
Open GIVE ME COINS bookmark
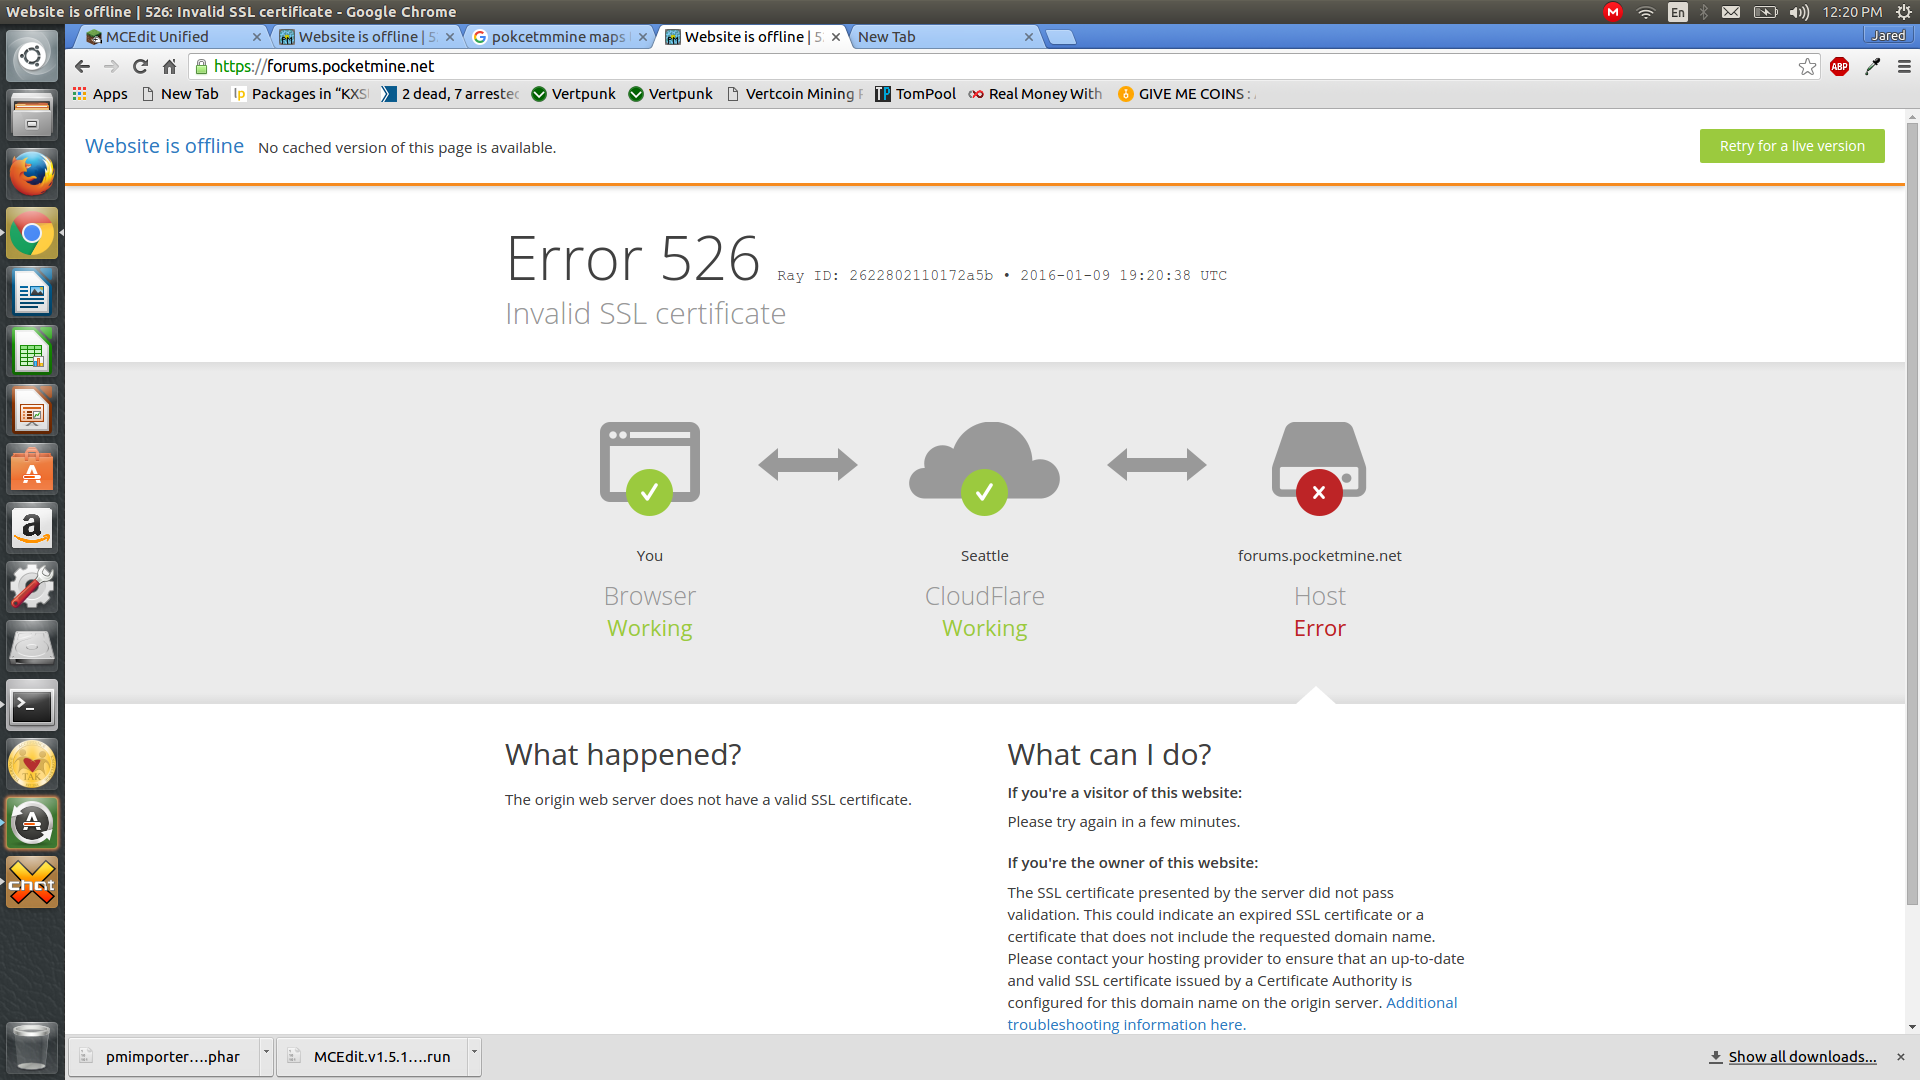point(1186,94)
